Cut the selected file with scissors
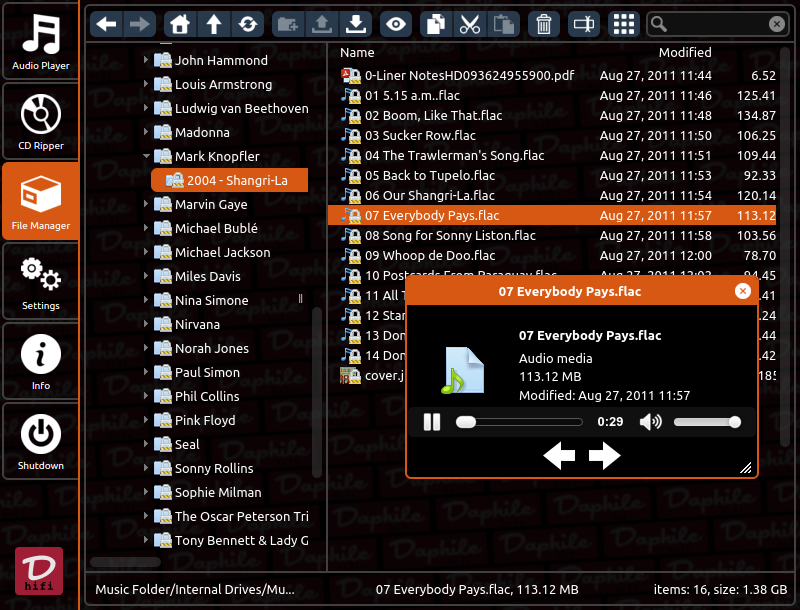 pos(469,24)
